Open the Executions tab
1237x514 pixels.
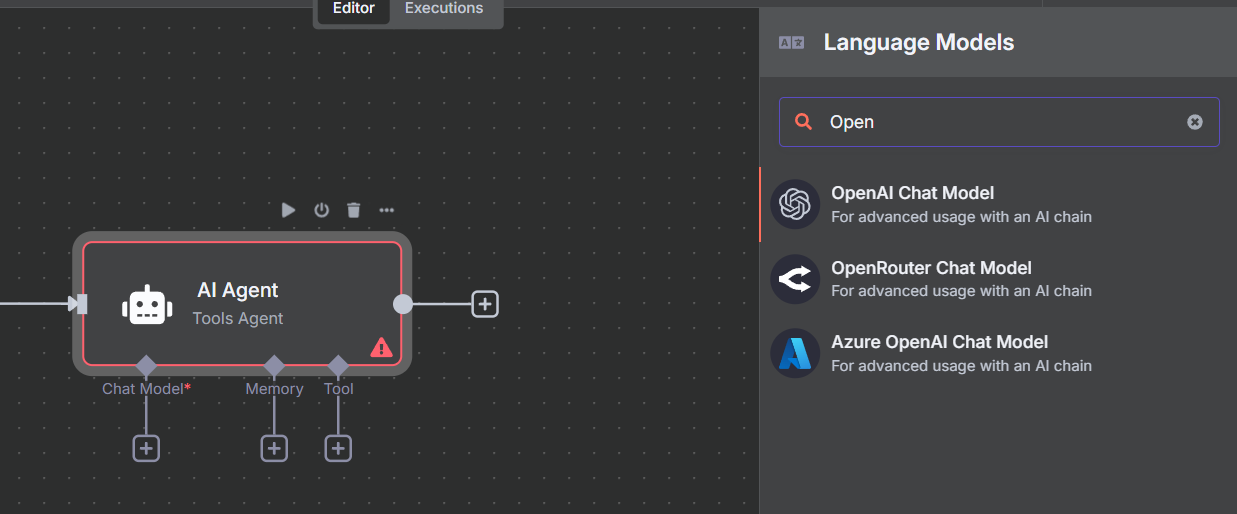coord(444,9)
